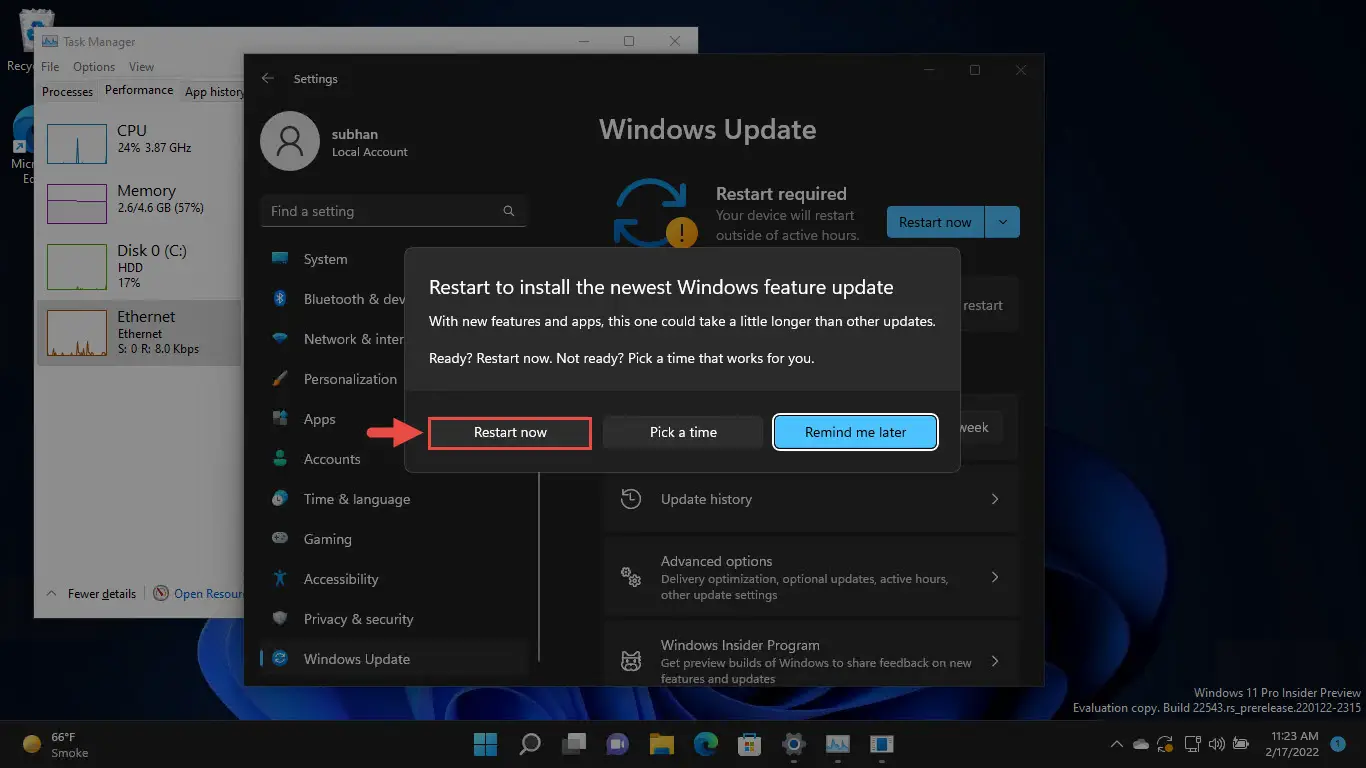Click the Windows Update restart tray icon
The width and height of the screenshot is (1366, 768).
click(1166, 744)
